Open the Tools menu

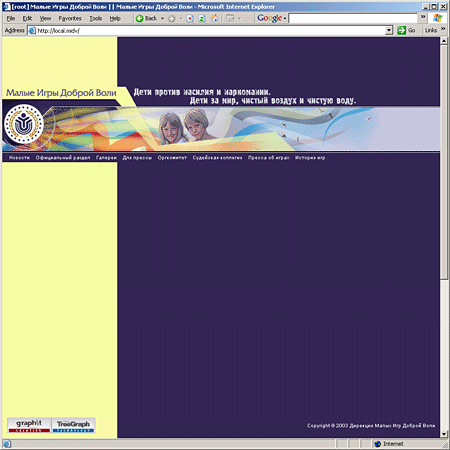point(95,18)
